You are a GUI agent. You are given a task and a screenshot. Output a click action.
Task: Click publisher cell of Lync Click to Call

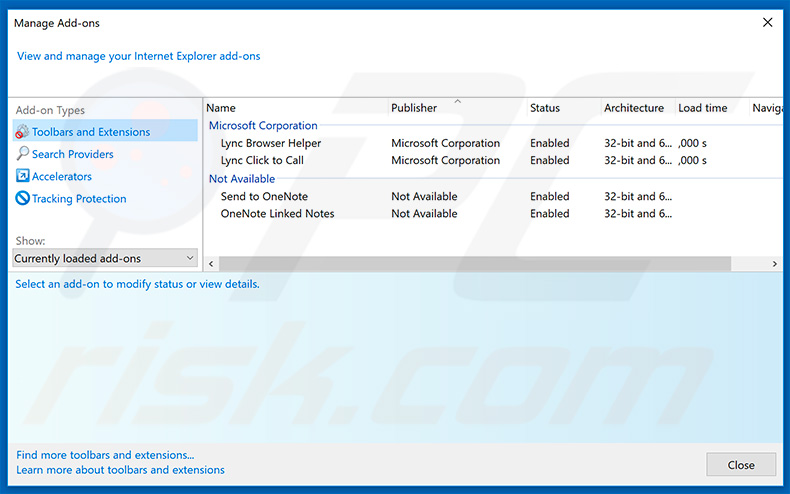[x=445, y=160]
